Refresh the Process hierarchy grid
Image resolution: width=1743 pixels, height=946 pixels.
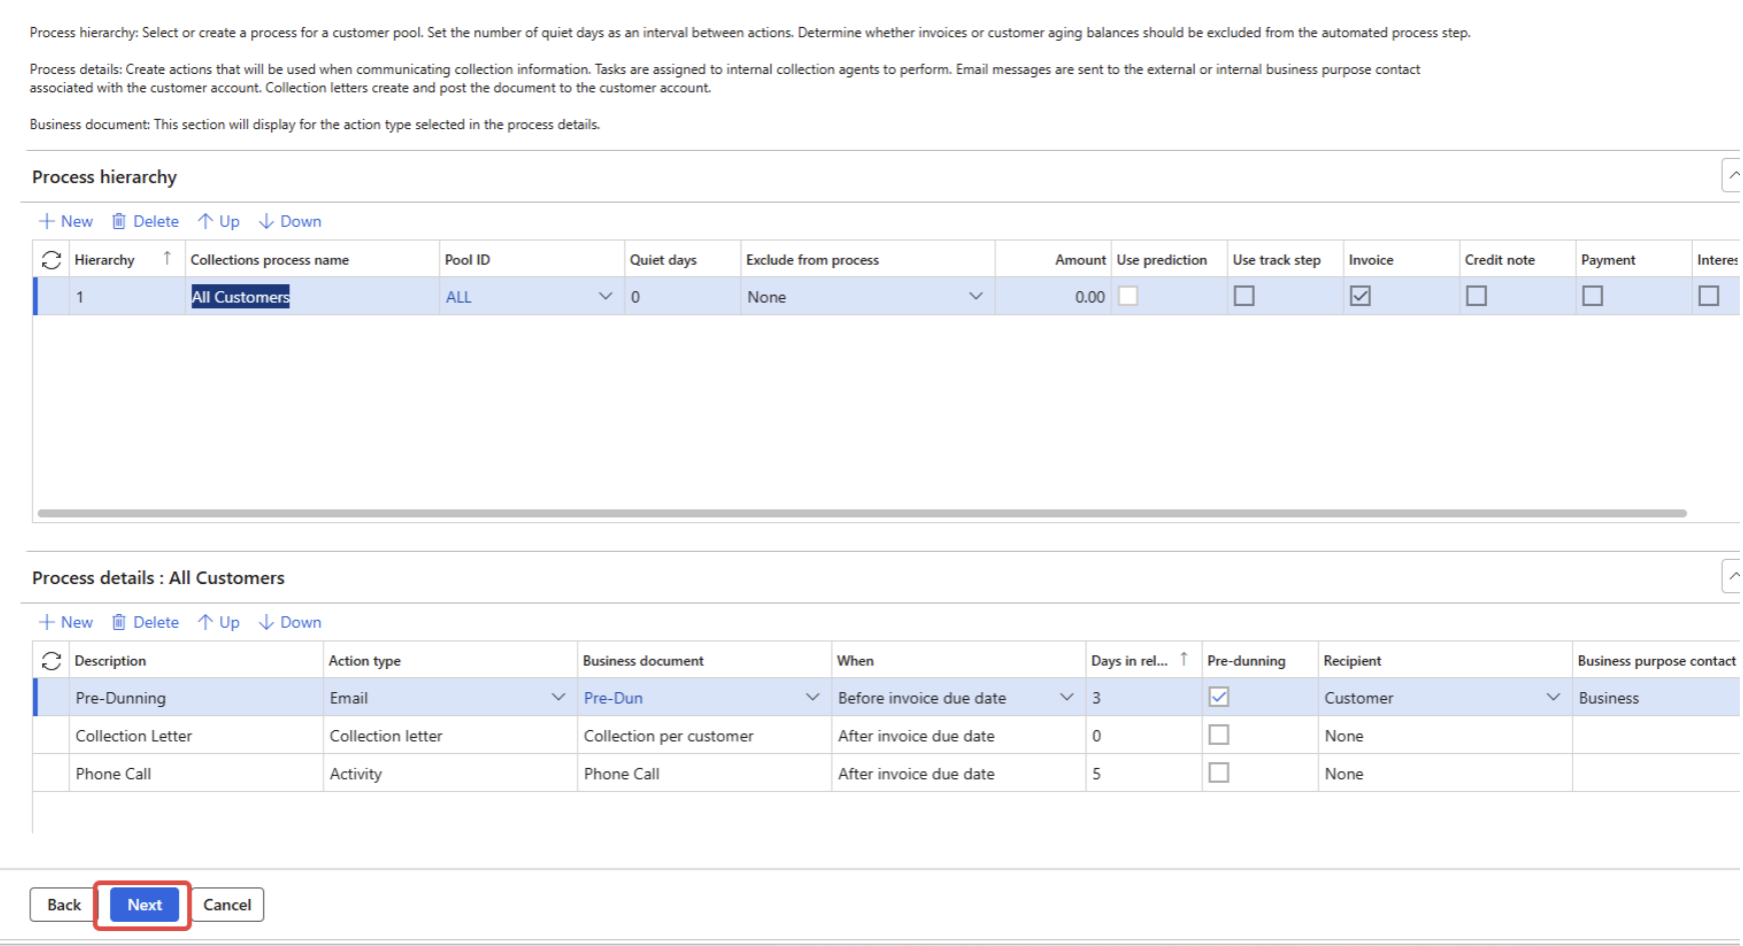[x=51, y=260]
